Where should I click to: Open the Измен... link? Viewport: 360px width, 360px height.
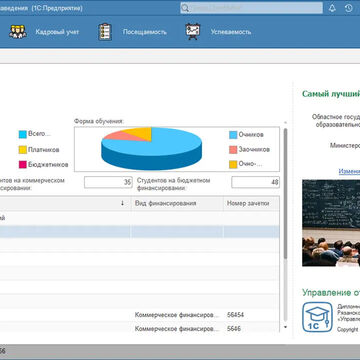click(x=349, y=171)
